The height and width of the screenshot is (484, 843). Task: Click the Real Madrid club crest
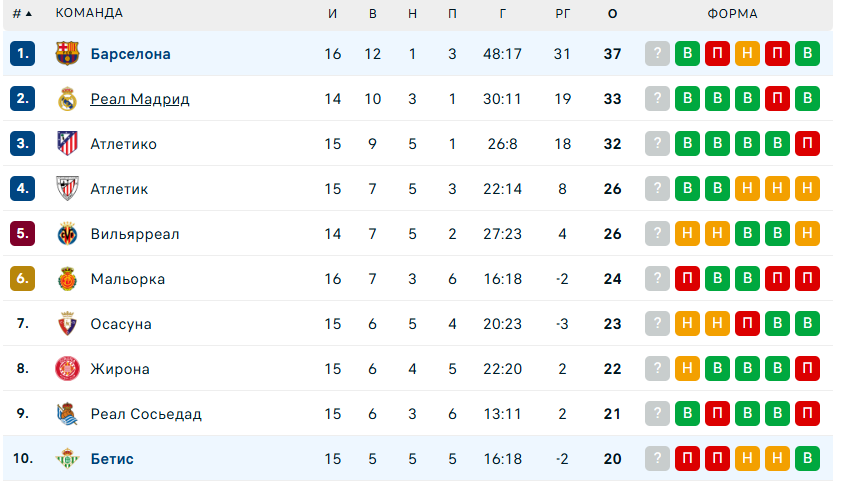[67, 99]
